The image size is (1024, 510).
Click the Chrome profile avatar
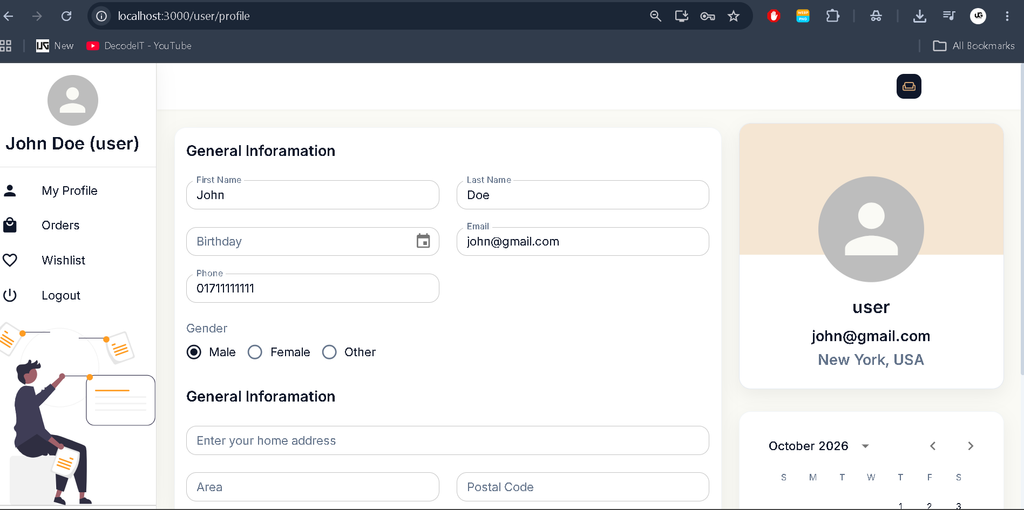[x=978, y=16]
